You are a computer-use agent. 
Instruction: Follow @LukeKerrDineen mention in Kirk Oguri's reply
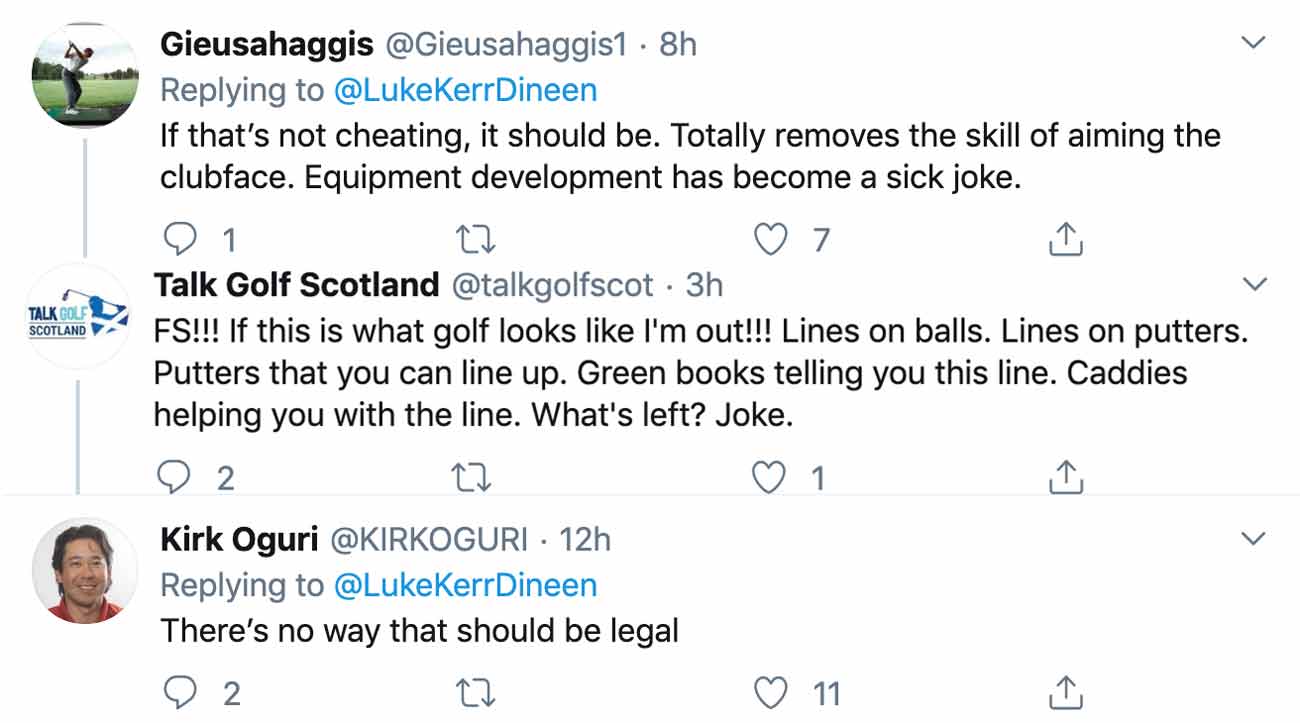(x=465, y=585)
